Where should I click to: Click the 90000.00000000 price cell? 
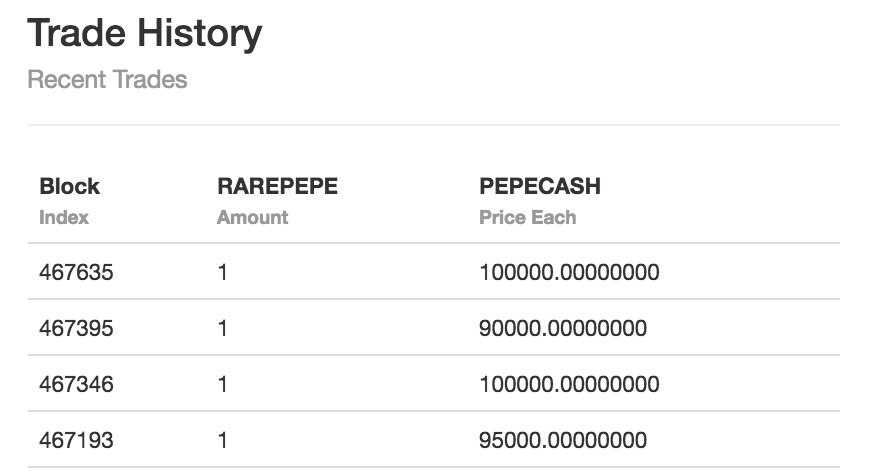[563, 328]
